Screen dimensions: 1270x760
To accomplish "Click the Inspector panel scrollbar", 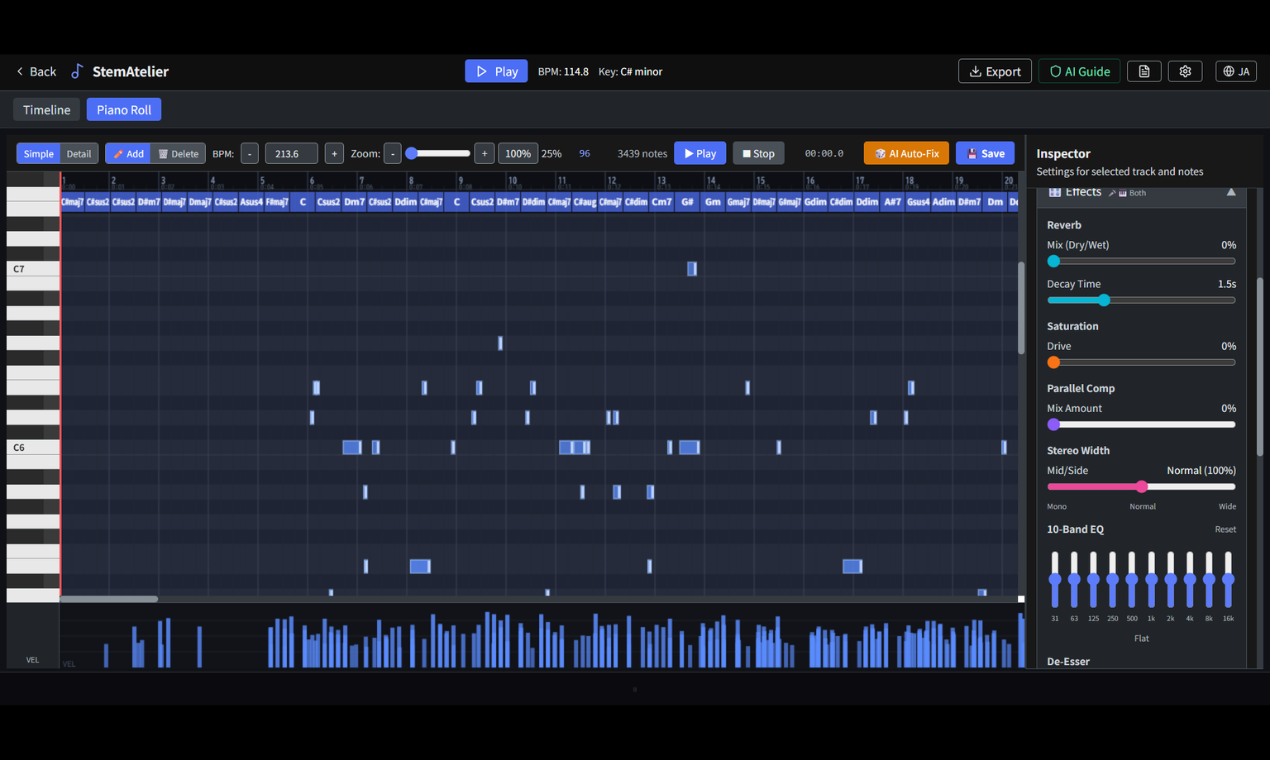I will [x=1260, y=365].
